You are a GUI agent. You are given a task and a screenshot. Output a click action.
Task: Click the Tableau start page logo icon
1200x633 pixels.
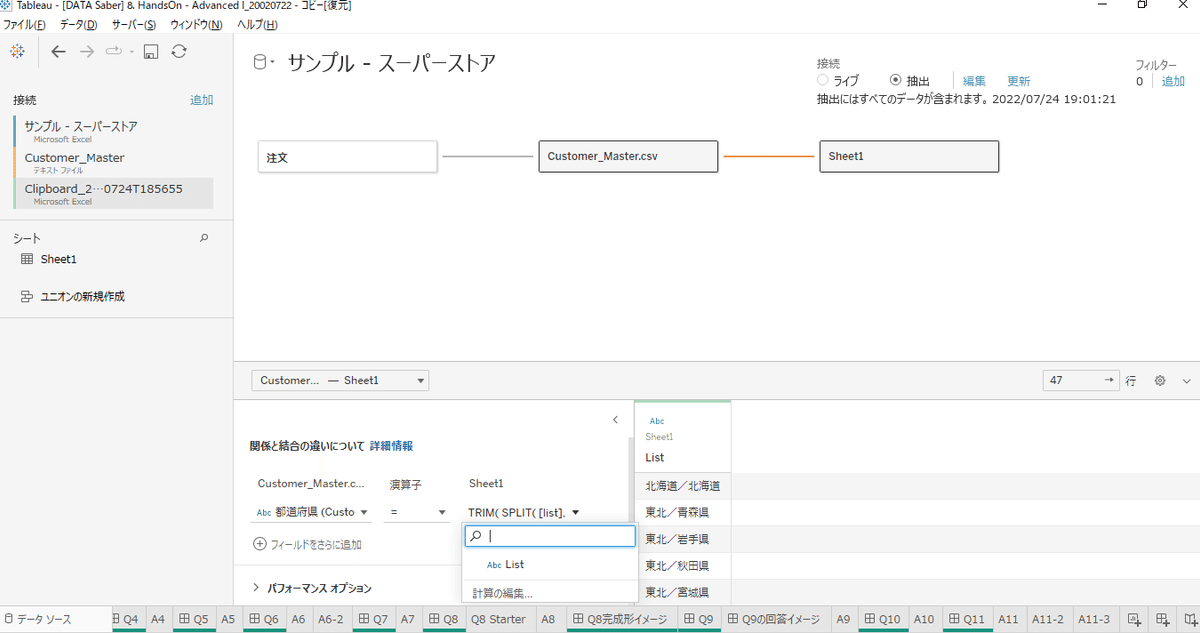click(18, 51)
